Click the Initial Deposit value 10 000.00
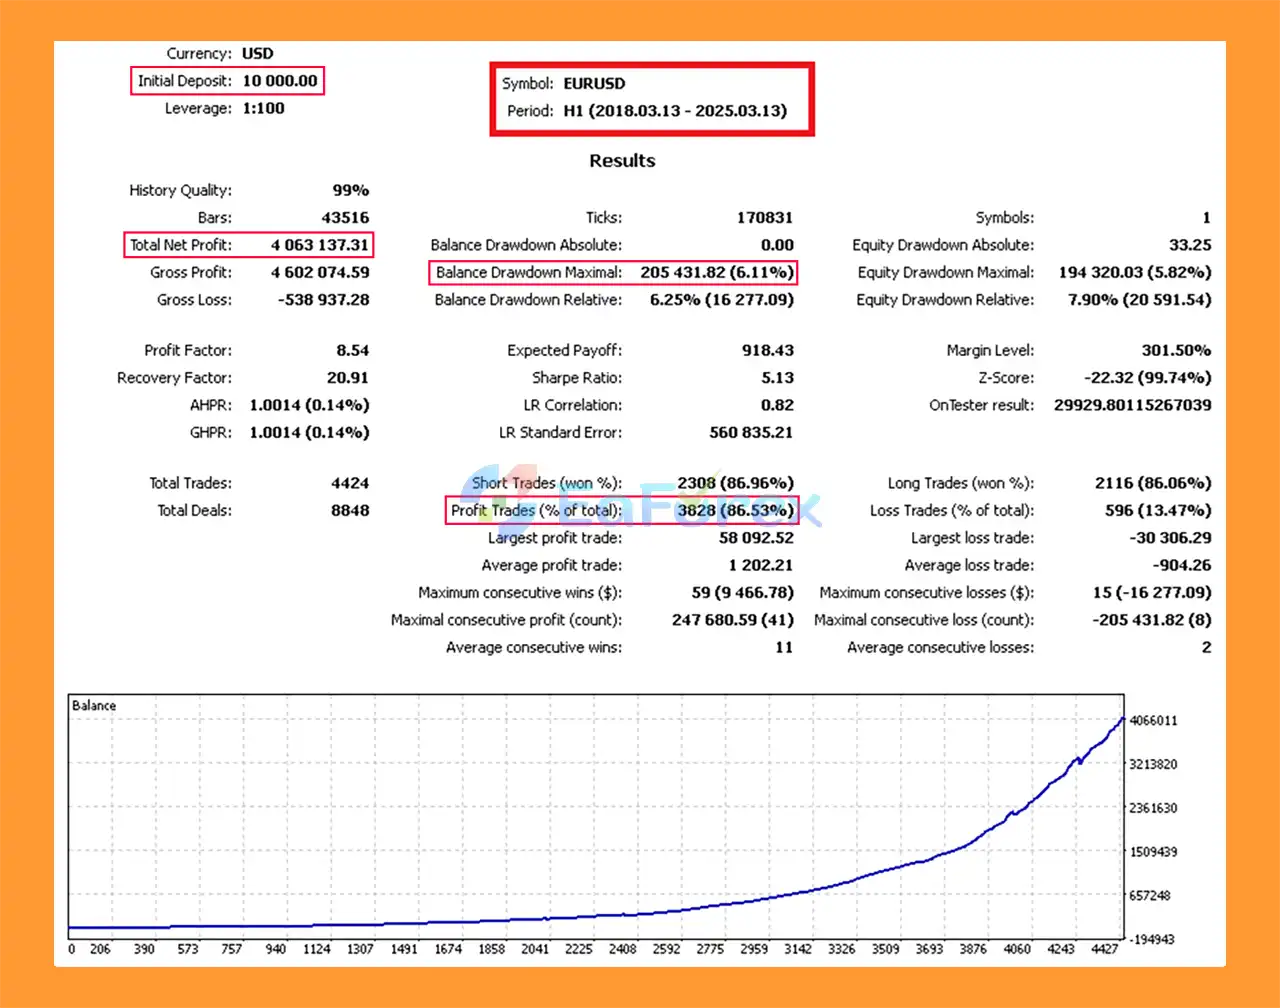This screenshot has width=1280, height=1008. click(x=280, y=81)
